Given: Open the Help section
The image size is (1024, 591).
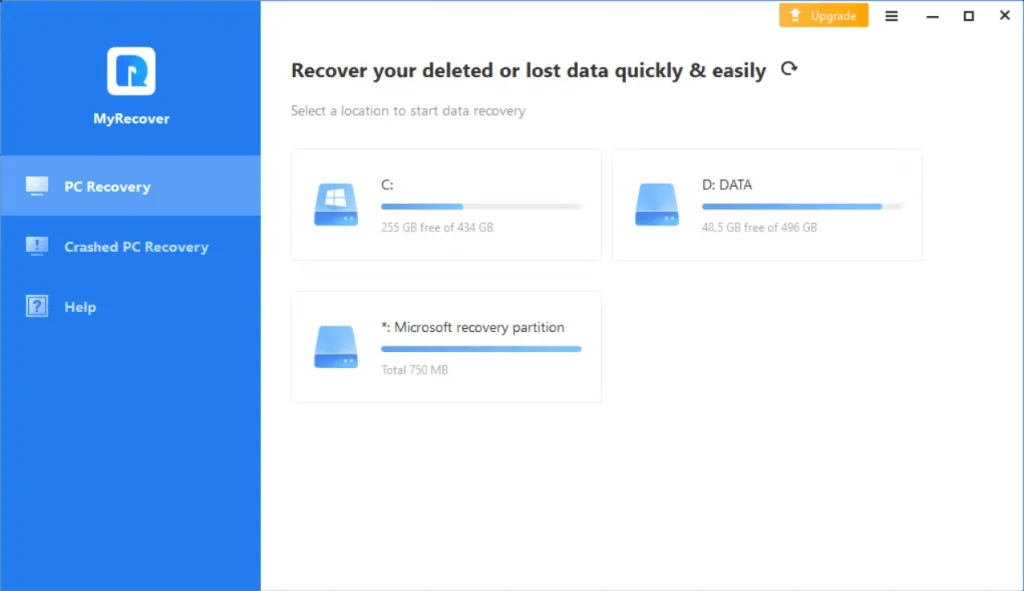Looking at the screenshot, I should click(80, 307).
